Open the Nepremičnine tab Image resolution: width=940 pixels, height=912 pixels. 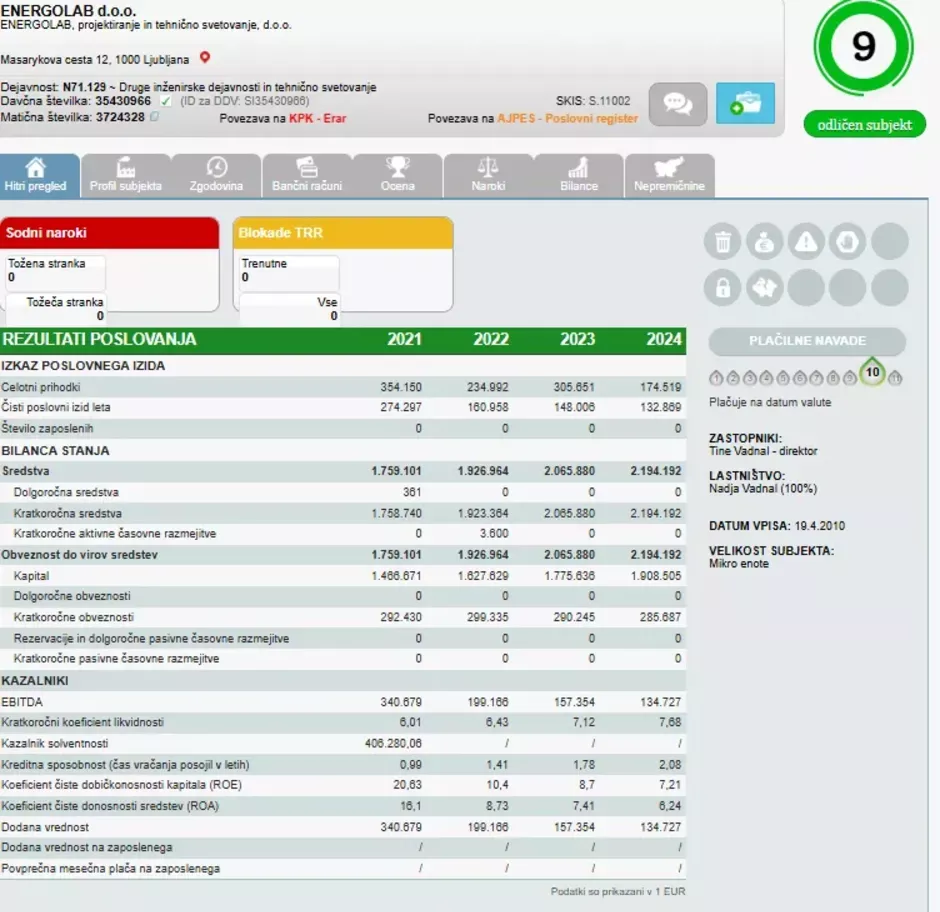[x=669, y=176]
